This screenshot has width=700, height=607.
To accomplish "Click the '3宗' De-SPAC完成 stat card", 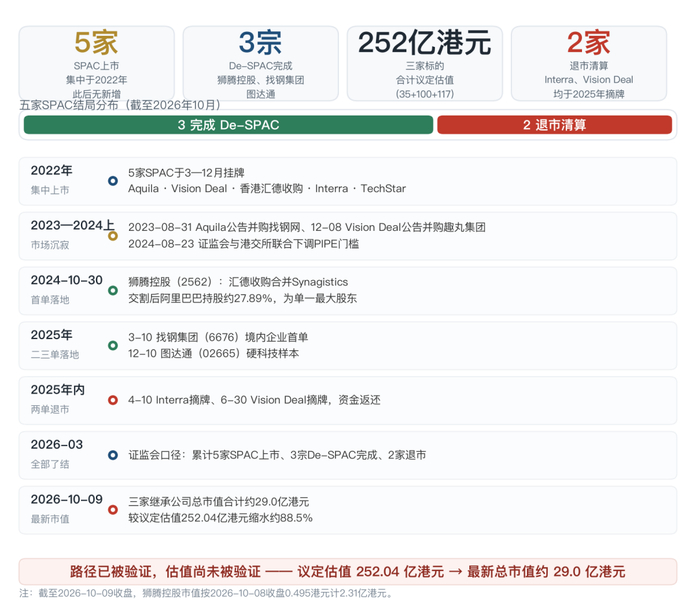I will click(261, 63).
